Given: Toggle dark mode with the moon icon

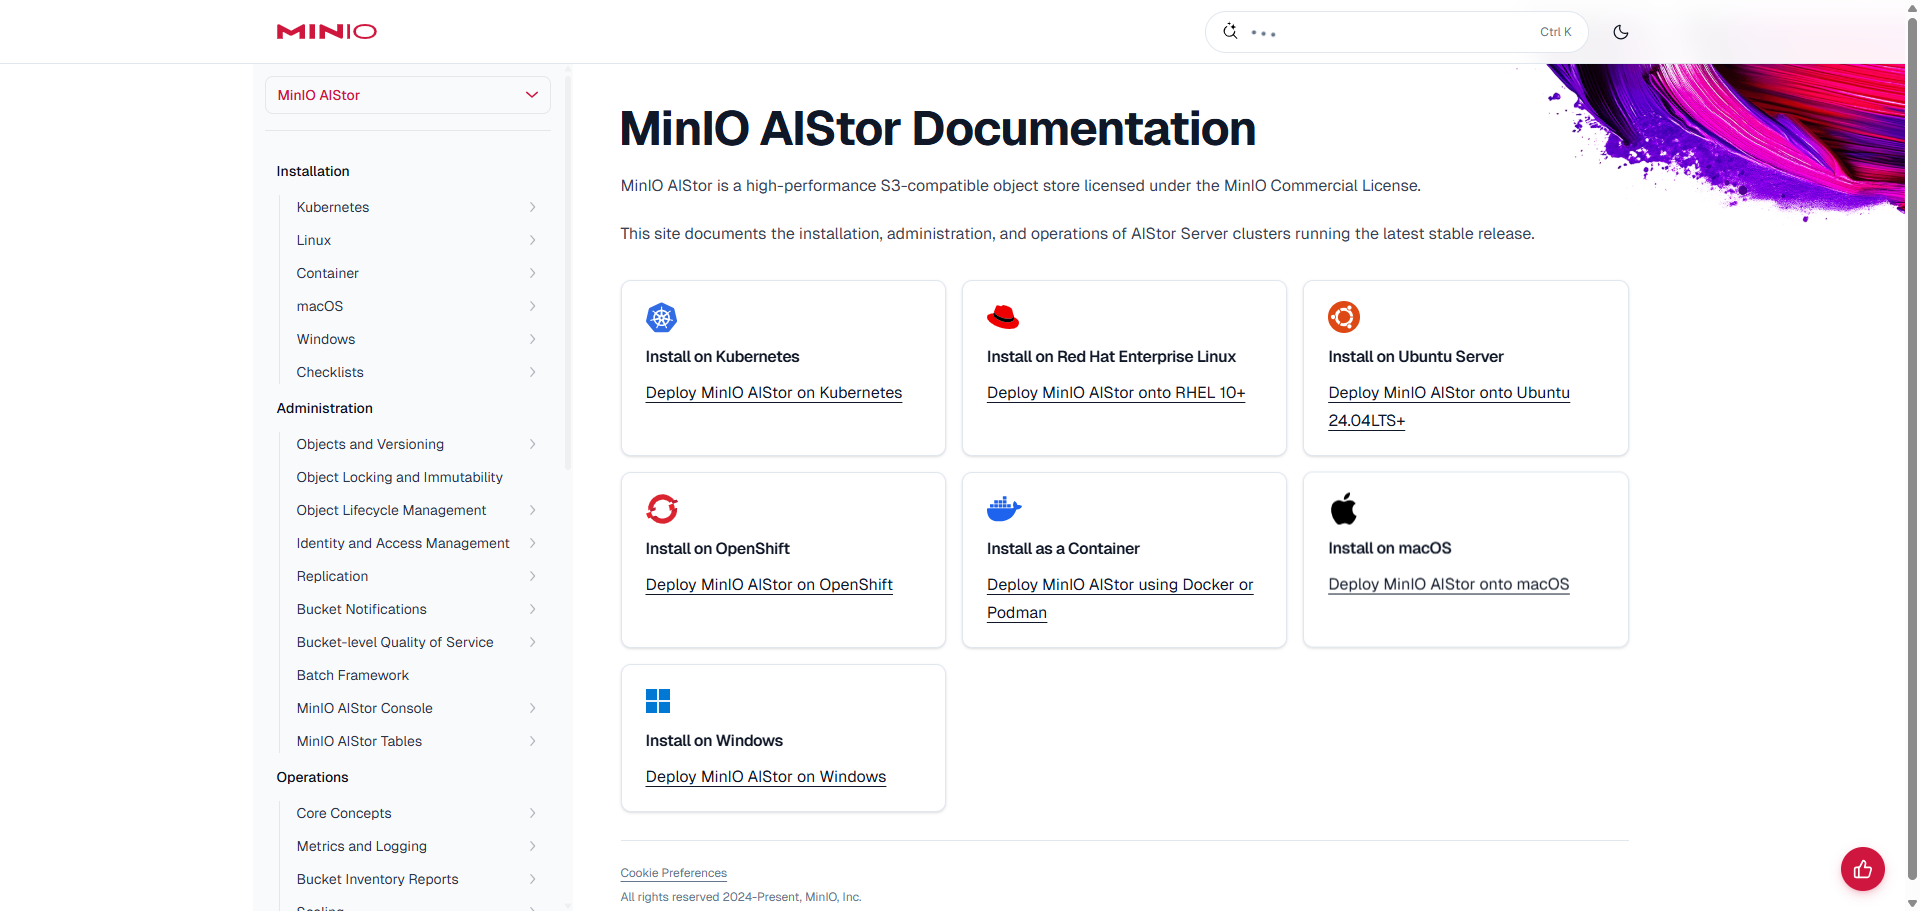Looking at the screenshot, I should (x=1621, y=32).
